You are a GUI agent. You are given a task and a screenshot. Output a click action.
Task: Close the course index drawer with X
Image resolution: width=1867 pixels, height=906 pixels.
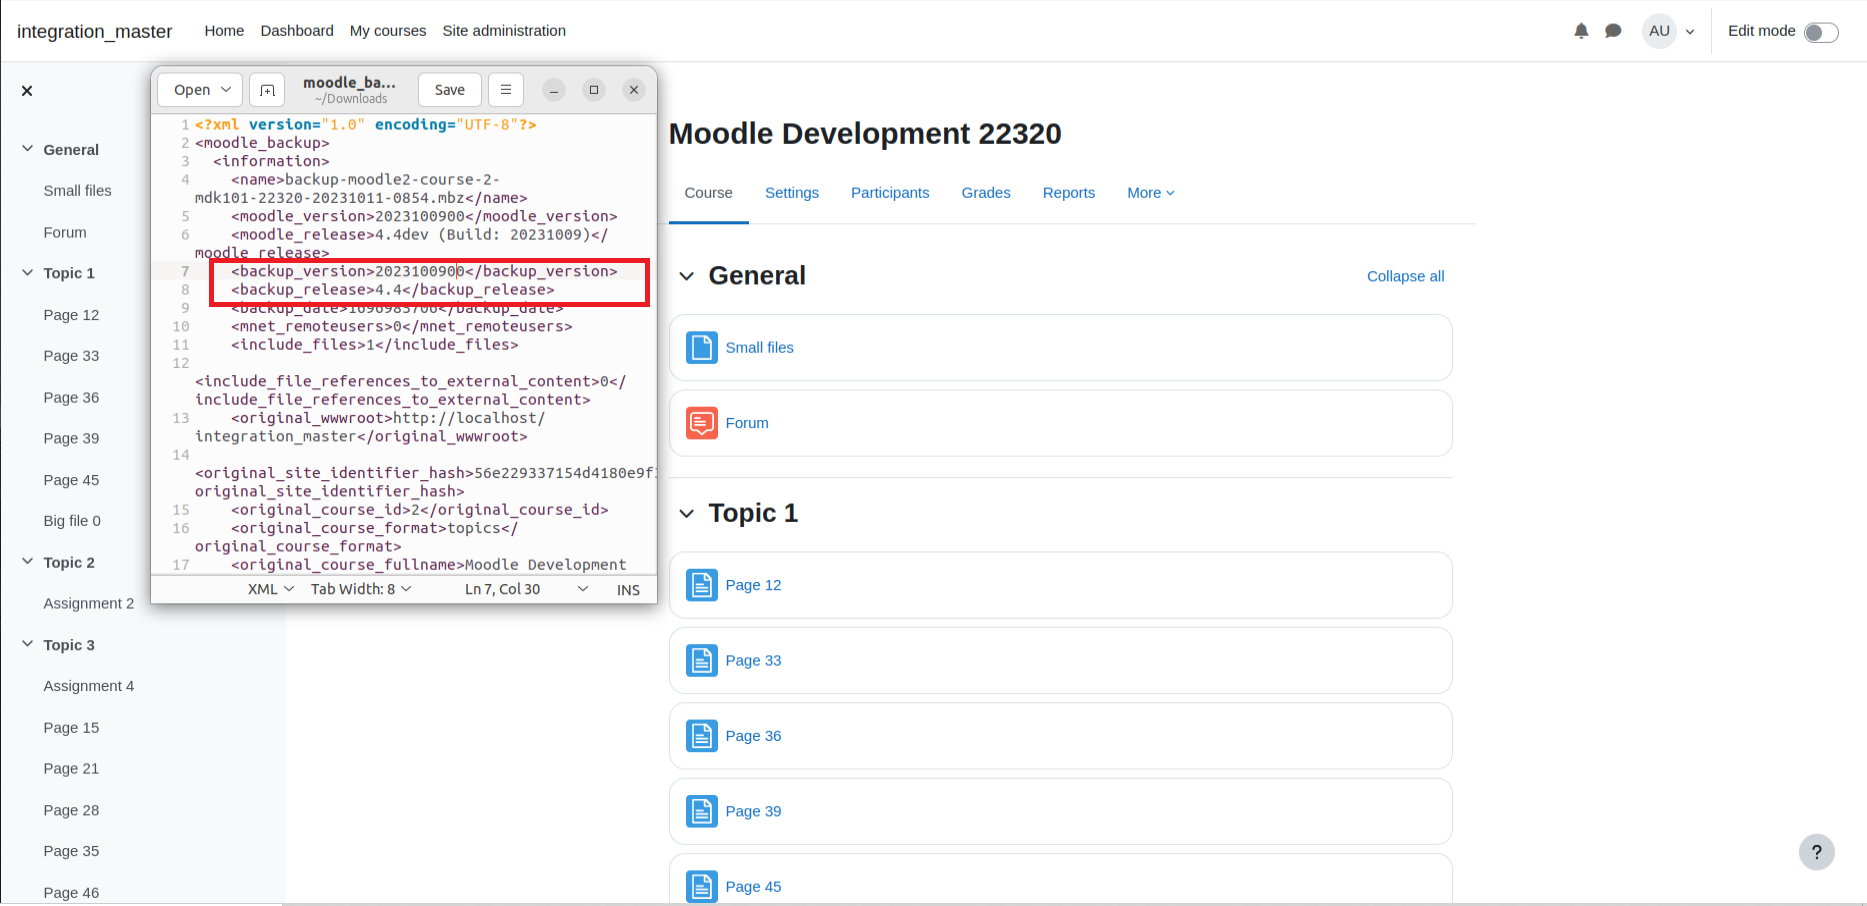tap(27, 91)
